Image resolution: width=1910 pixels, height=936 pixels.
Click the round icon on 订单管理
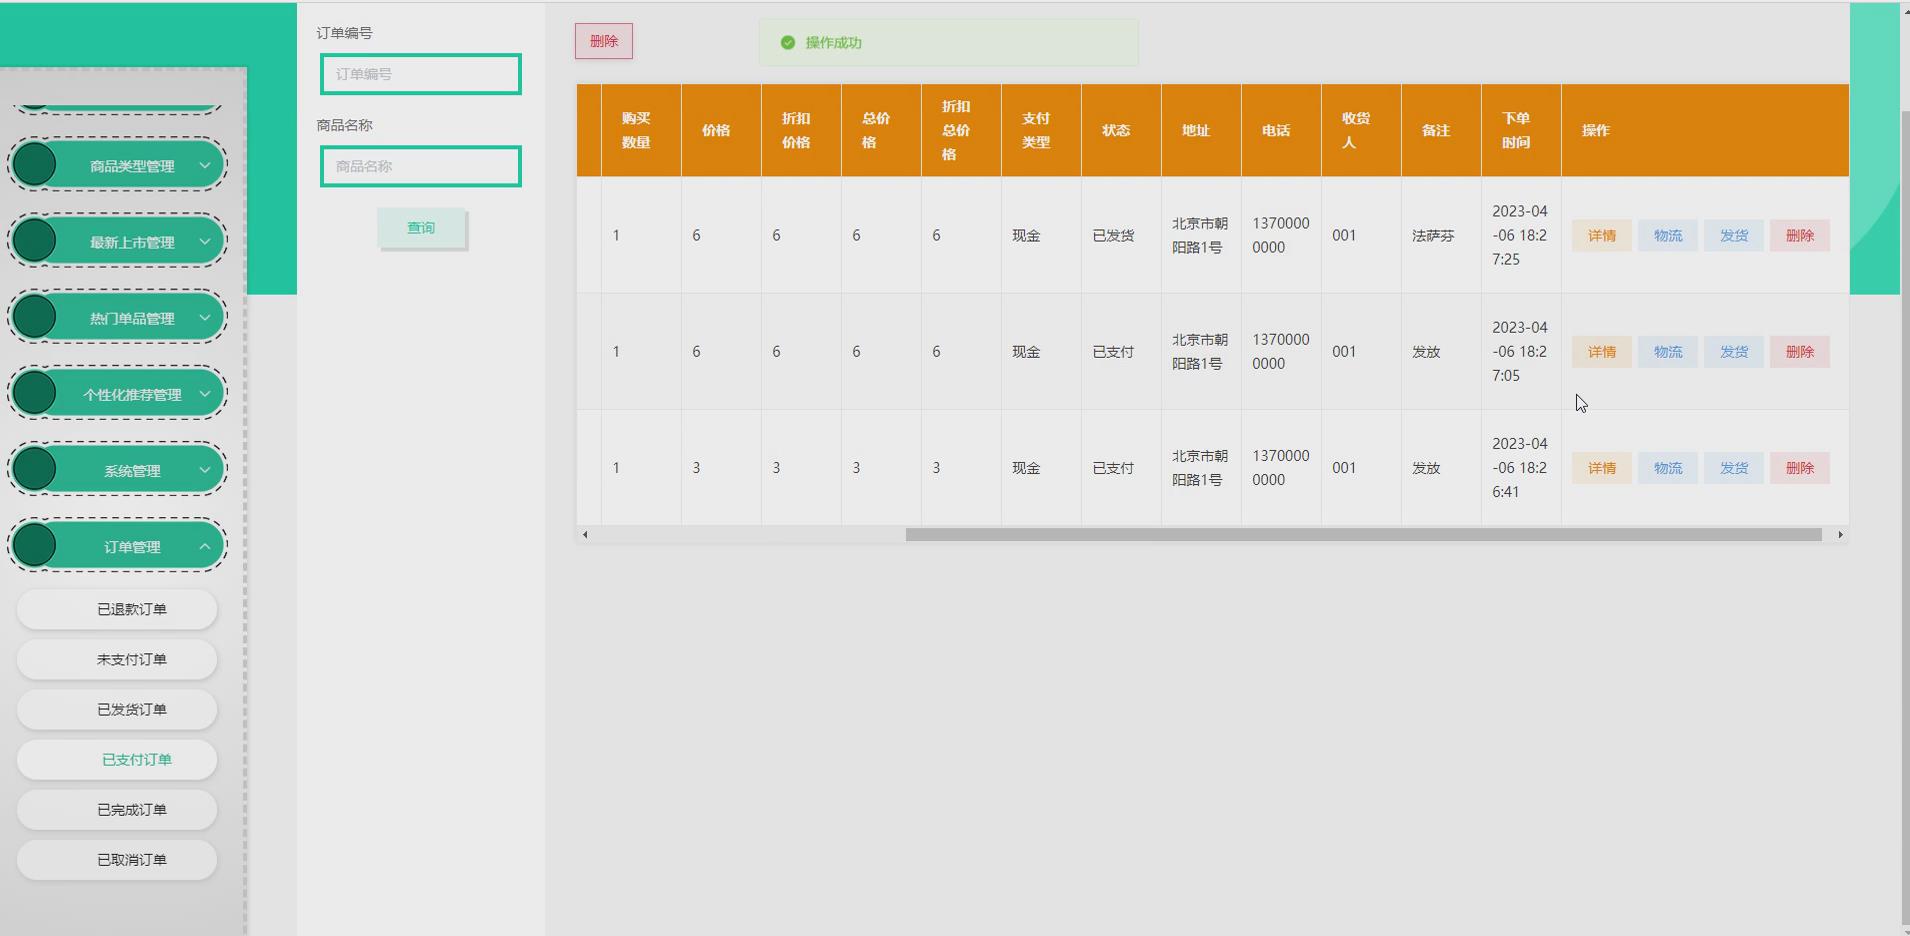coord(35,545)
